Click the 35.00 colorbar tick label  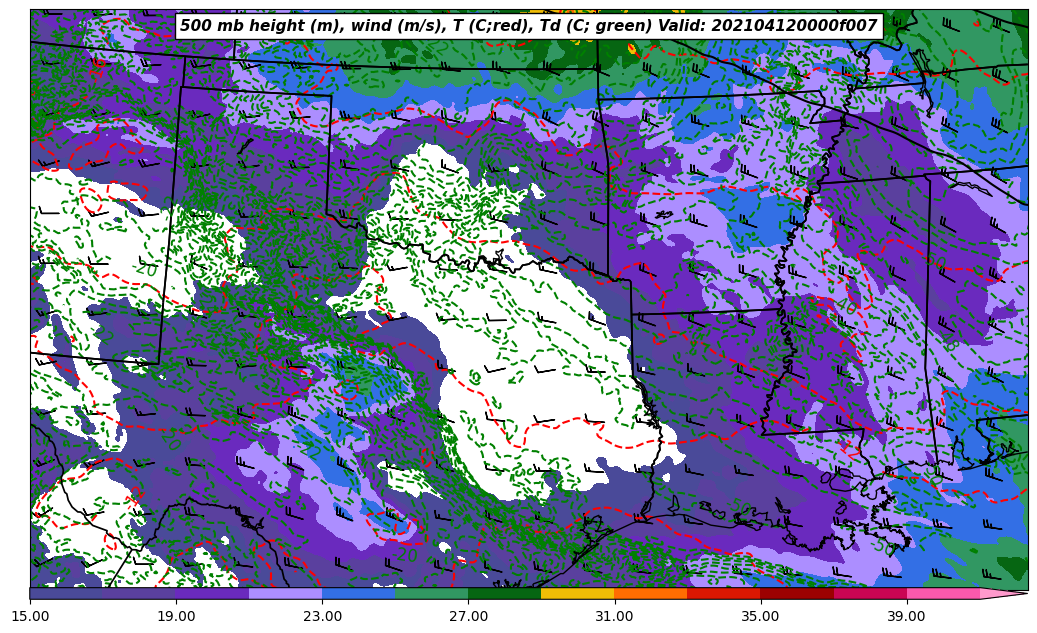pyautogui.click(x=760, y=616)
